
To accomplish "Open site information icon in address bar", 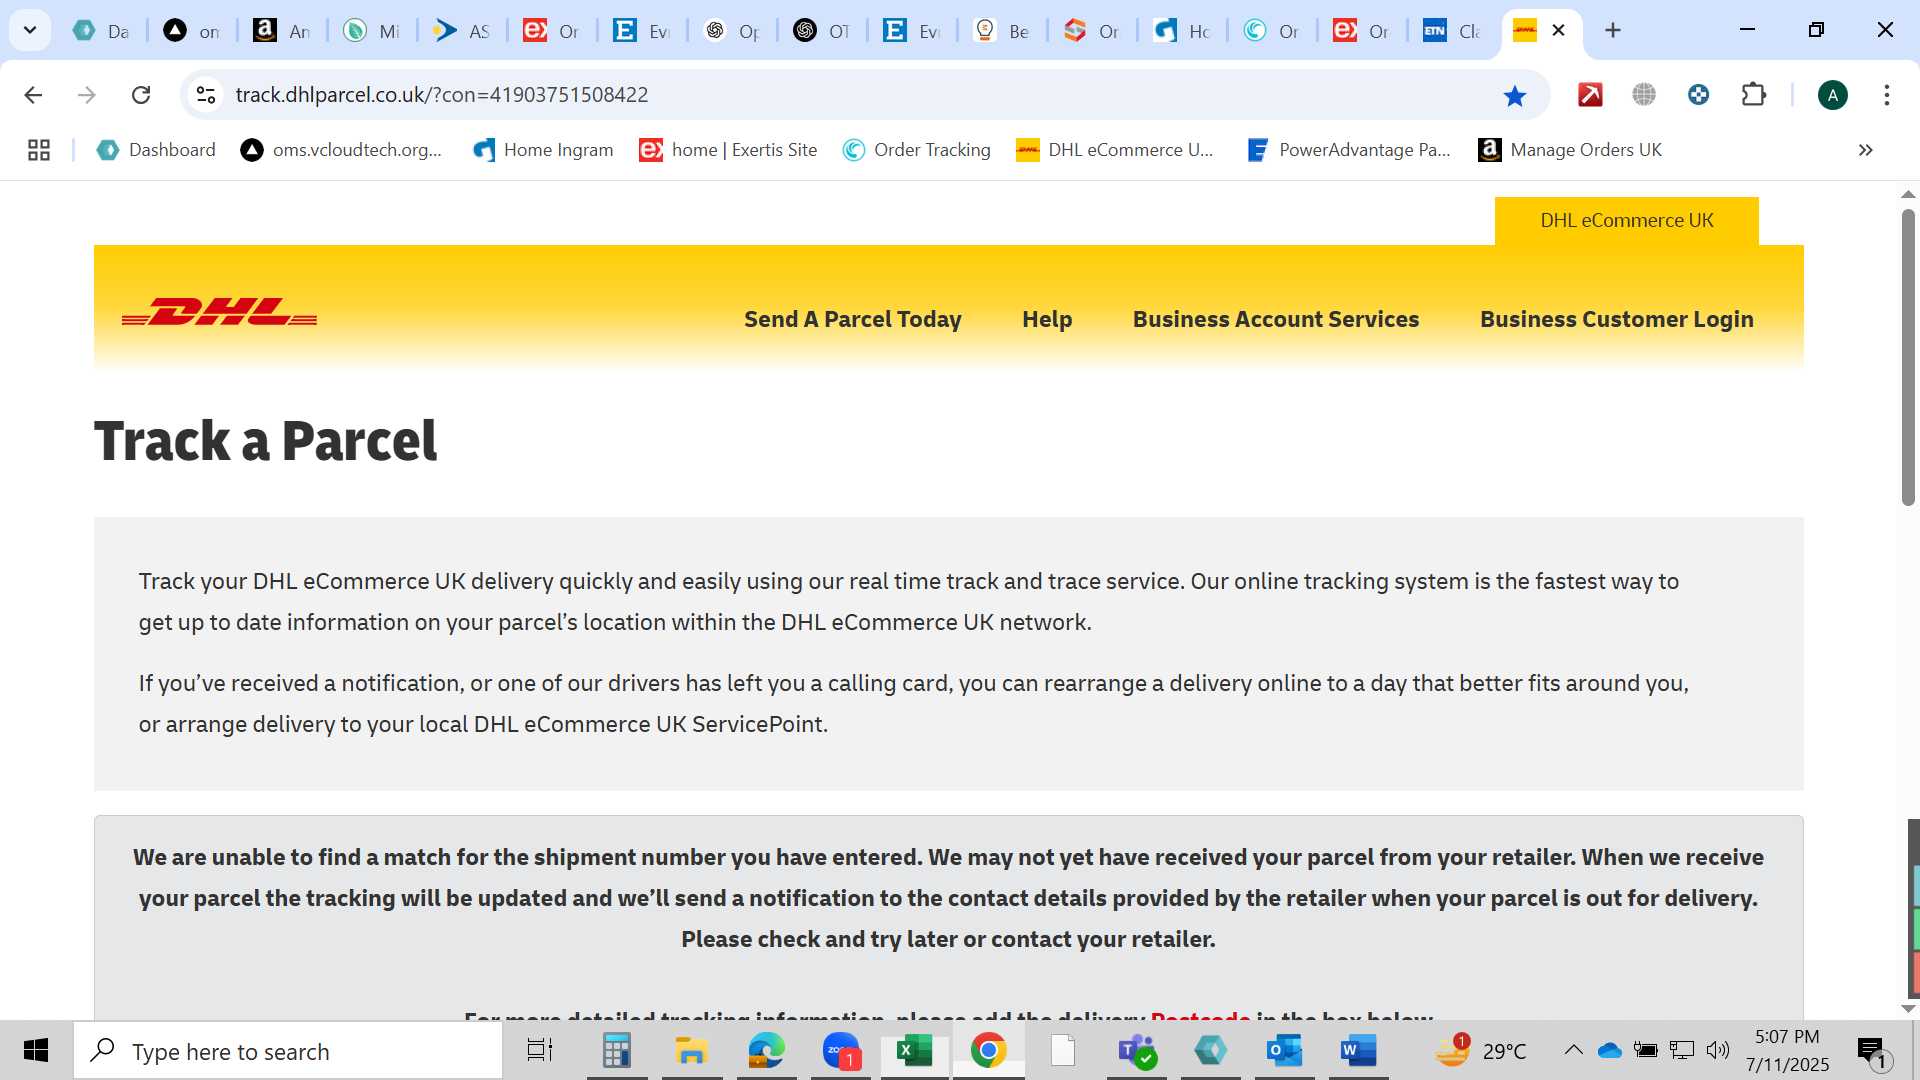I will tap(206, 95).
